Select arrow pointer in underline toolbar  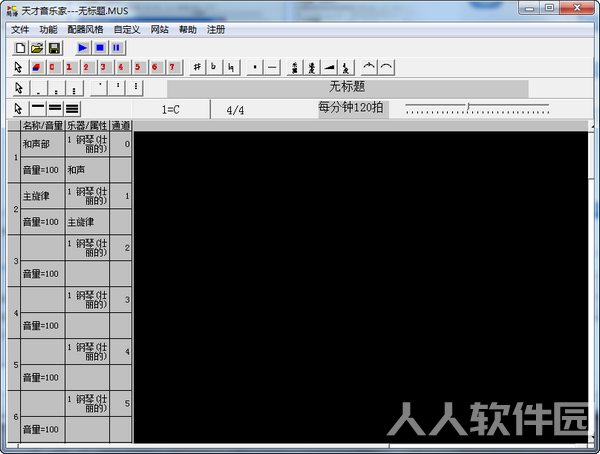[x=19, y=109]
